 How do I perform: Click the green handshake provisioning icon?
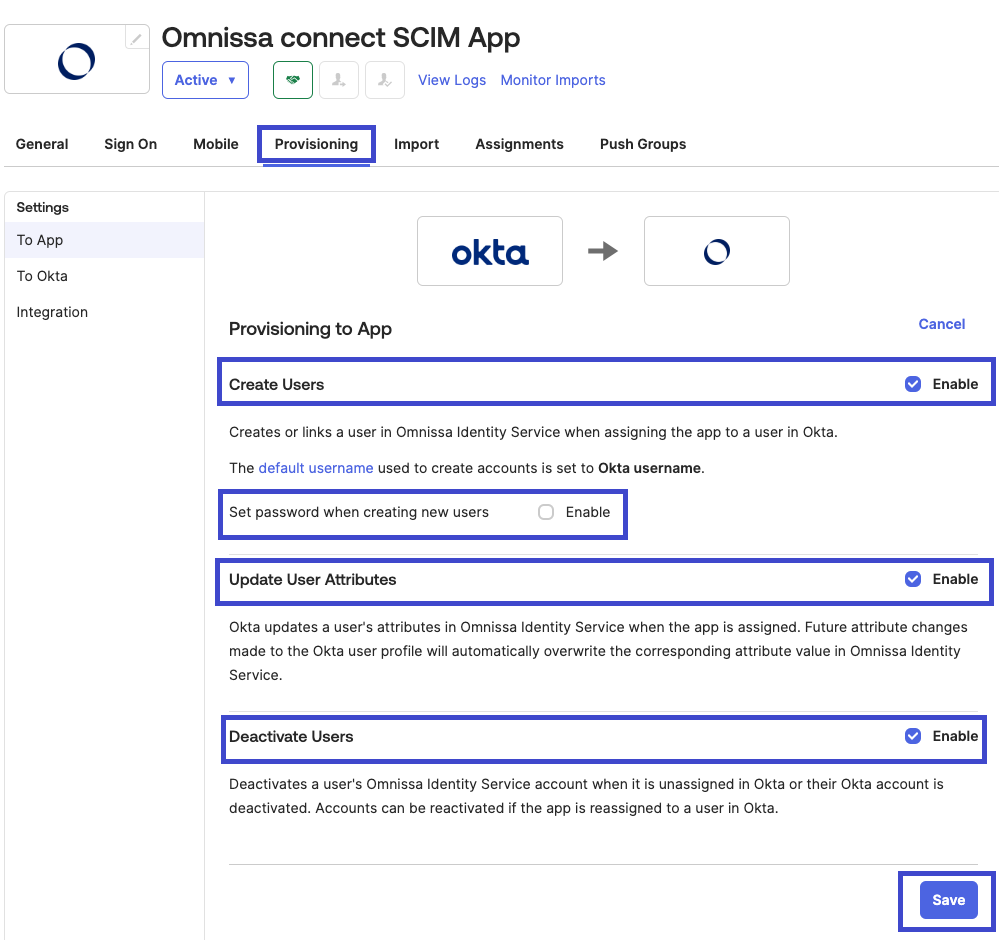[x=292, y=80]
